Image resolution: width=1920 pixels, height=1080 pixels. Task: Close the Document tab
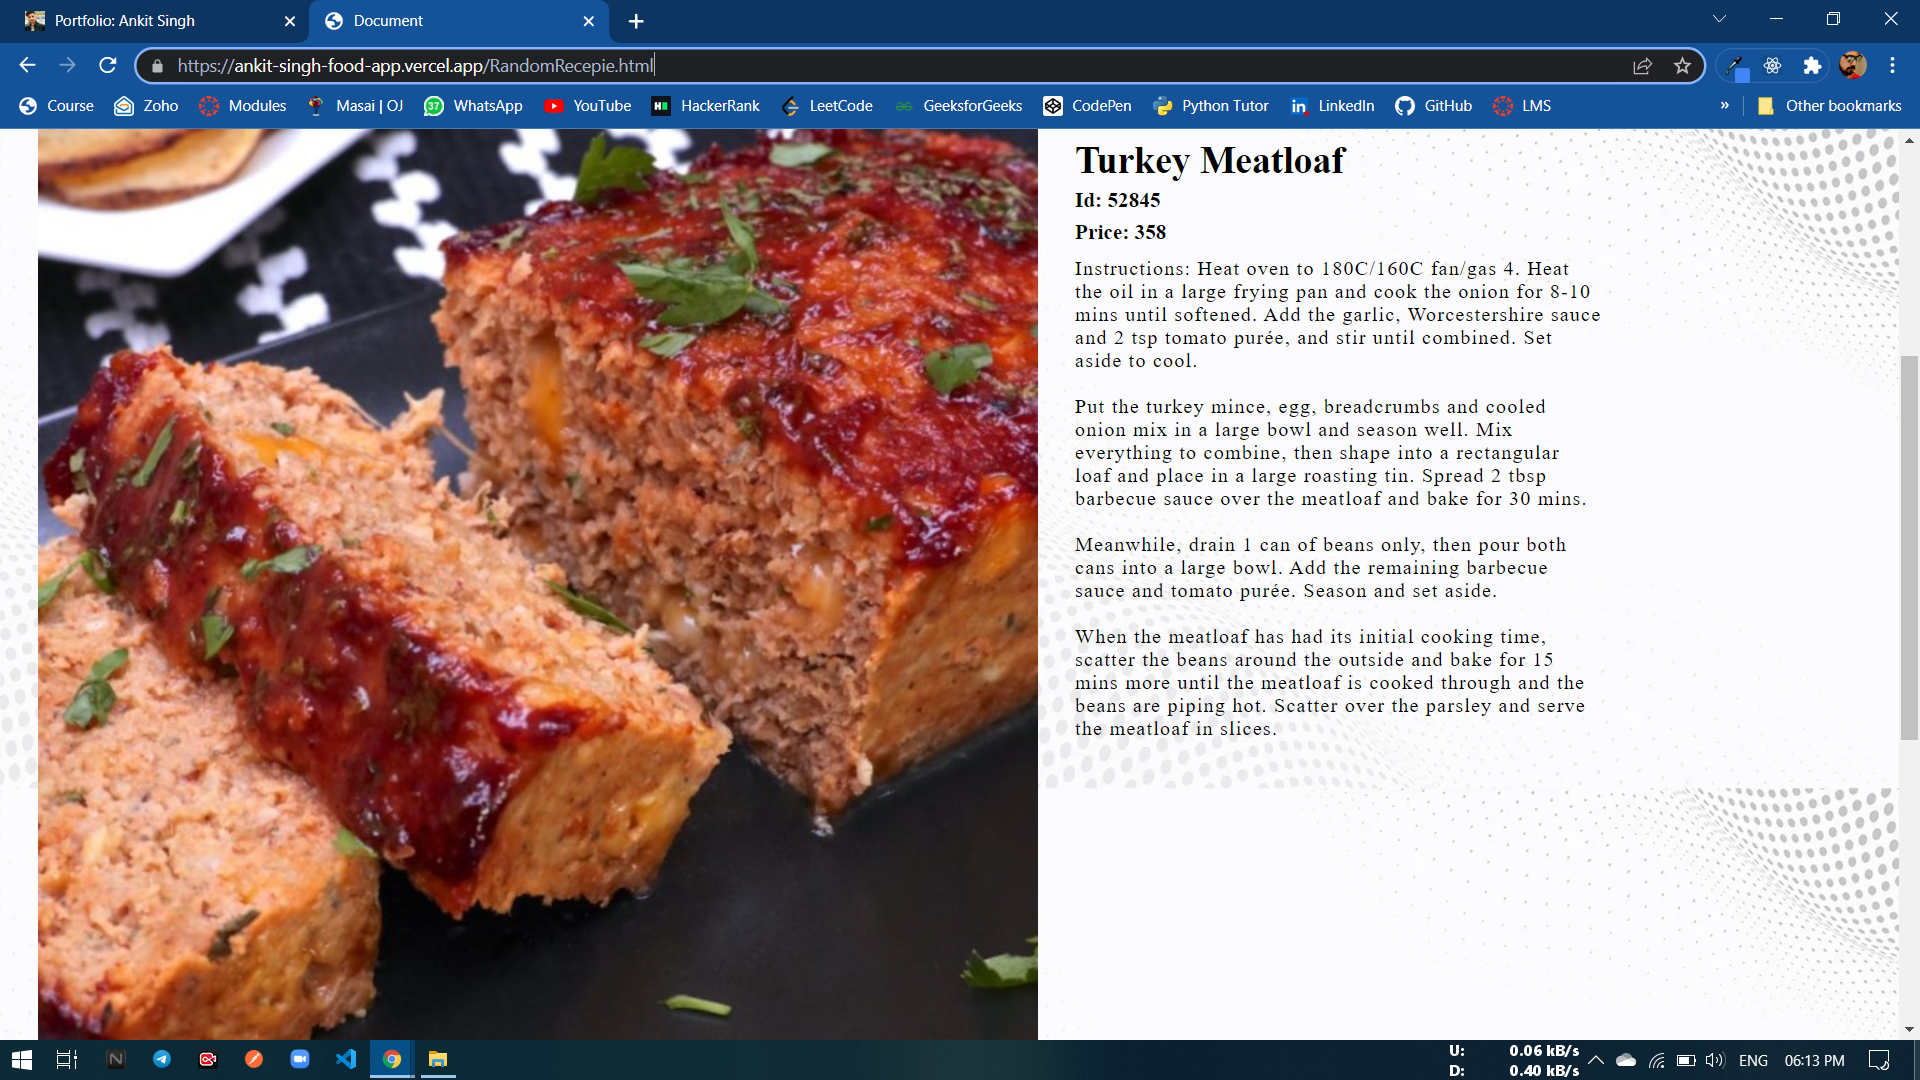click(588, 21)
